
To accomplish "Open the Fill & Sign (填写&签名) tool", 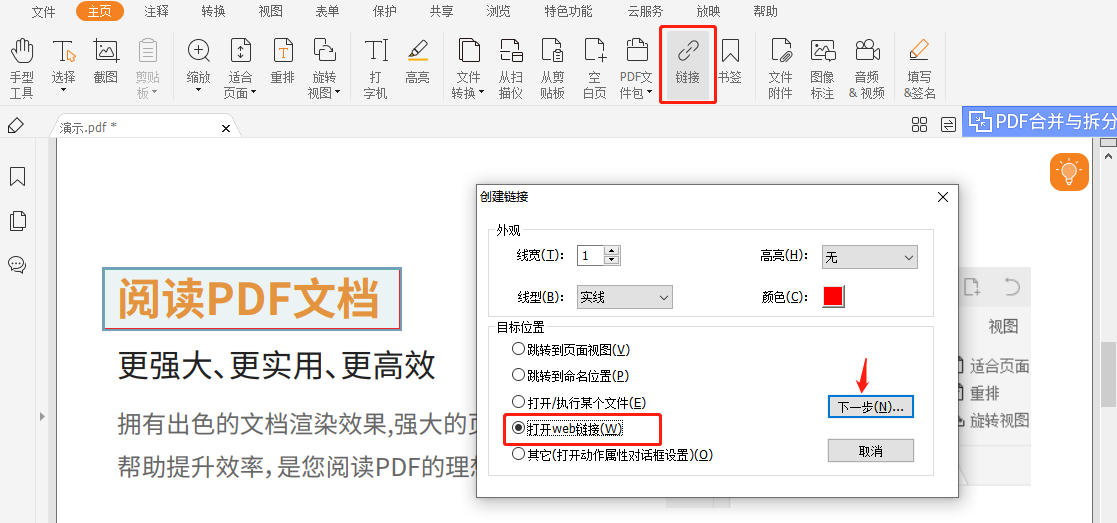I will [x=919, y=68].
